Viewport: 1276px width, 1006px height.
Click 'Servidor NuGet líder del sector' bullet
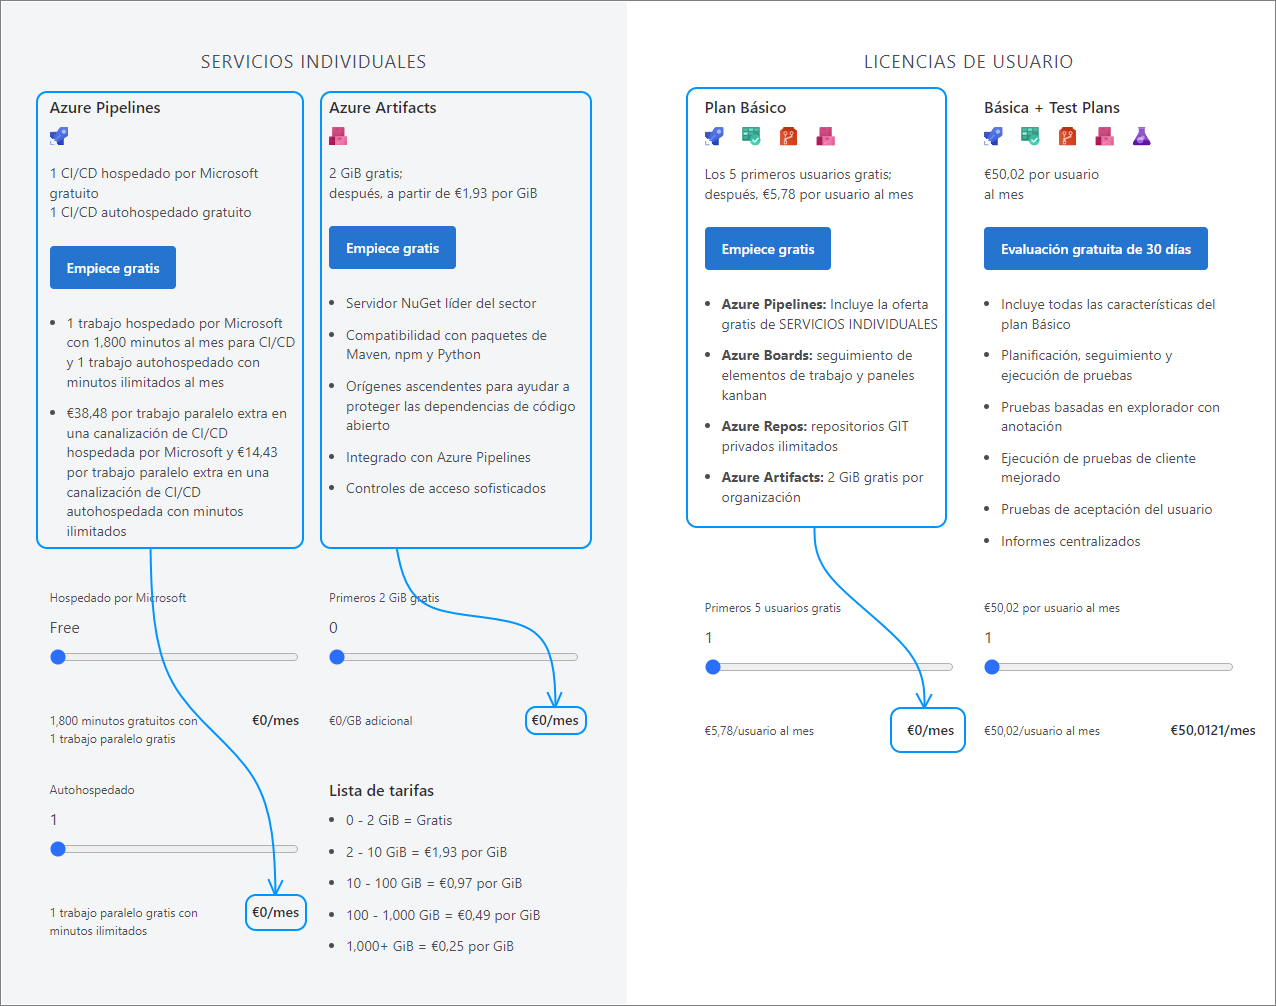pos(441,303)
